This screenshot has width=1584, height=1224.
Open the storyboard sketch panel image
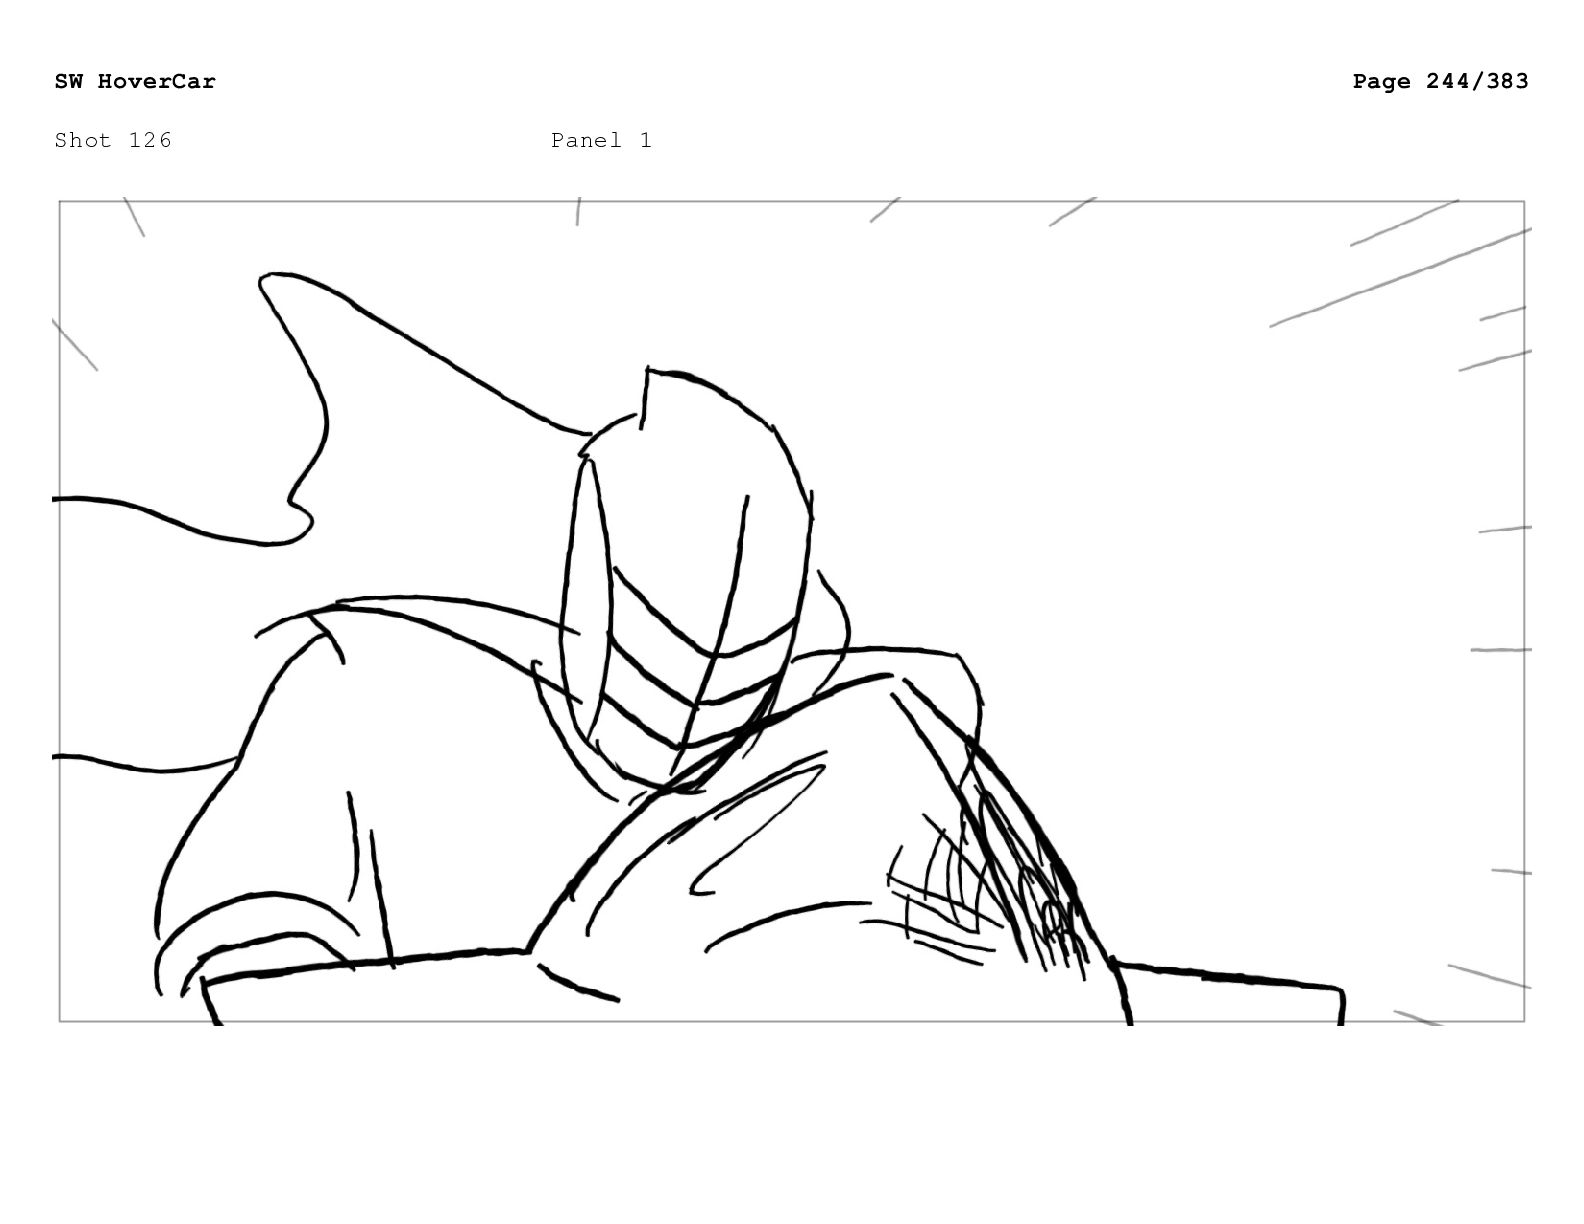pos(792,611)
